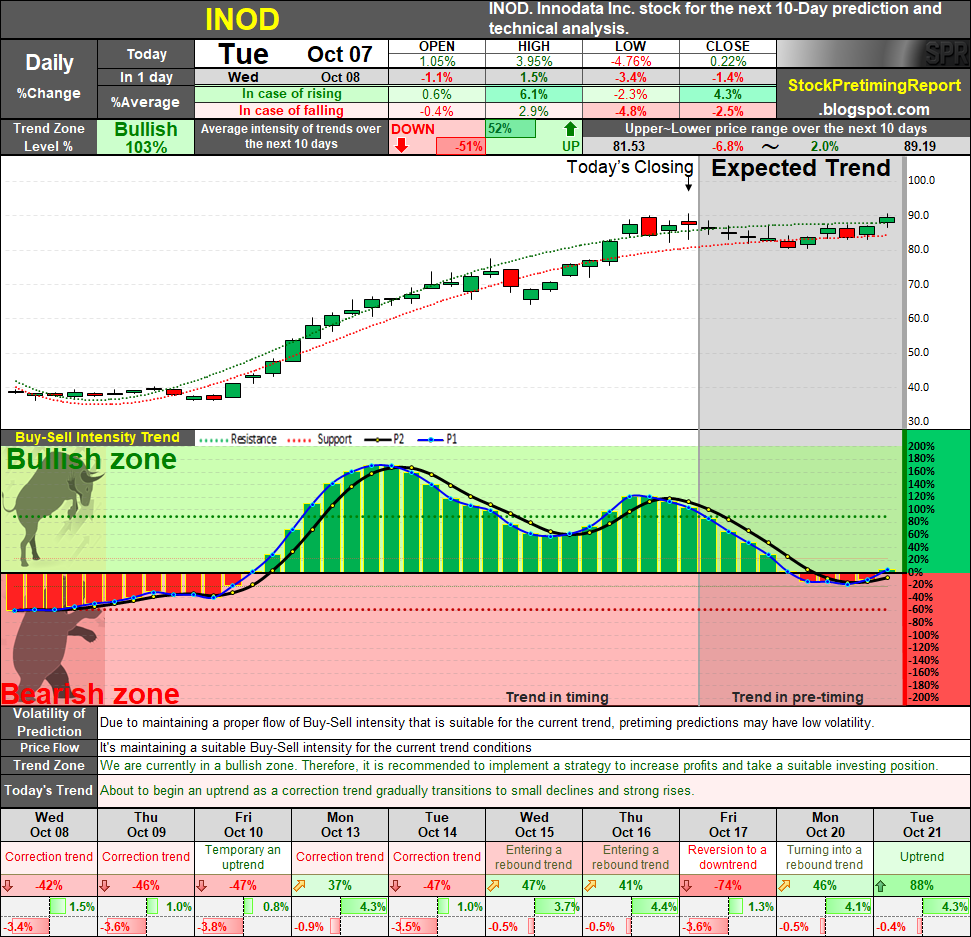Click the Tue Oct 21 green up arrow
Screen dimensions: 971x937
[881, 886]
